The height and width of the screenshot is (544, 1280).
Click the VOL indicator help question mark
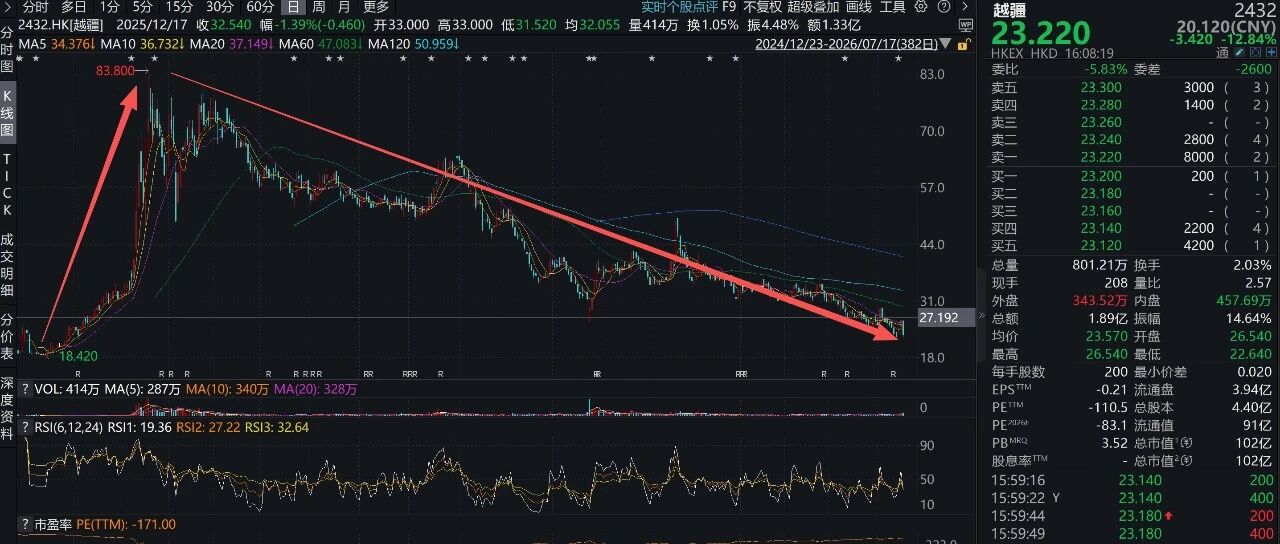pyautogui.click(x=24, y=387)
